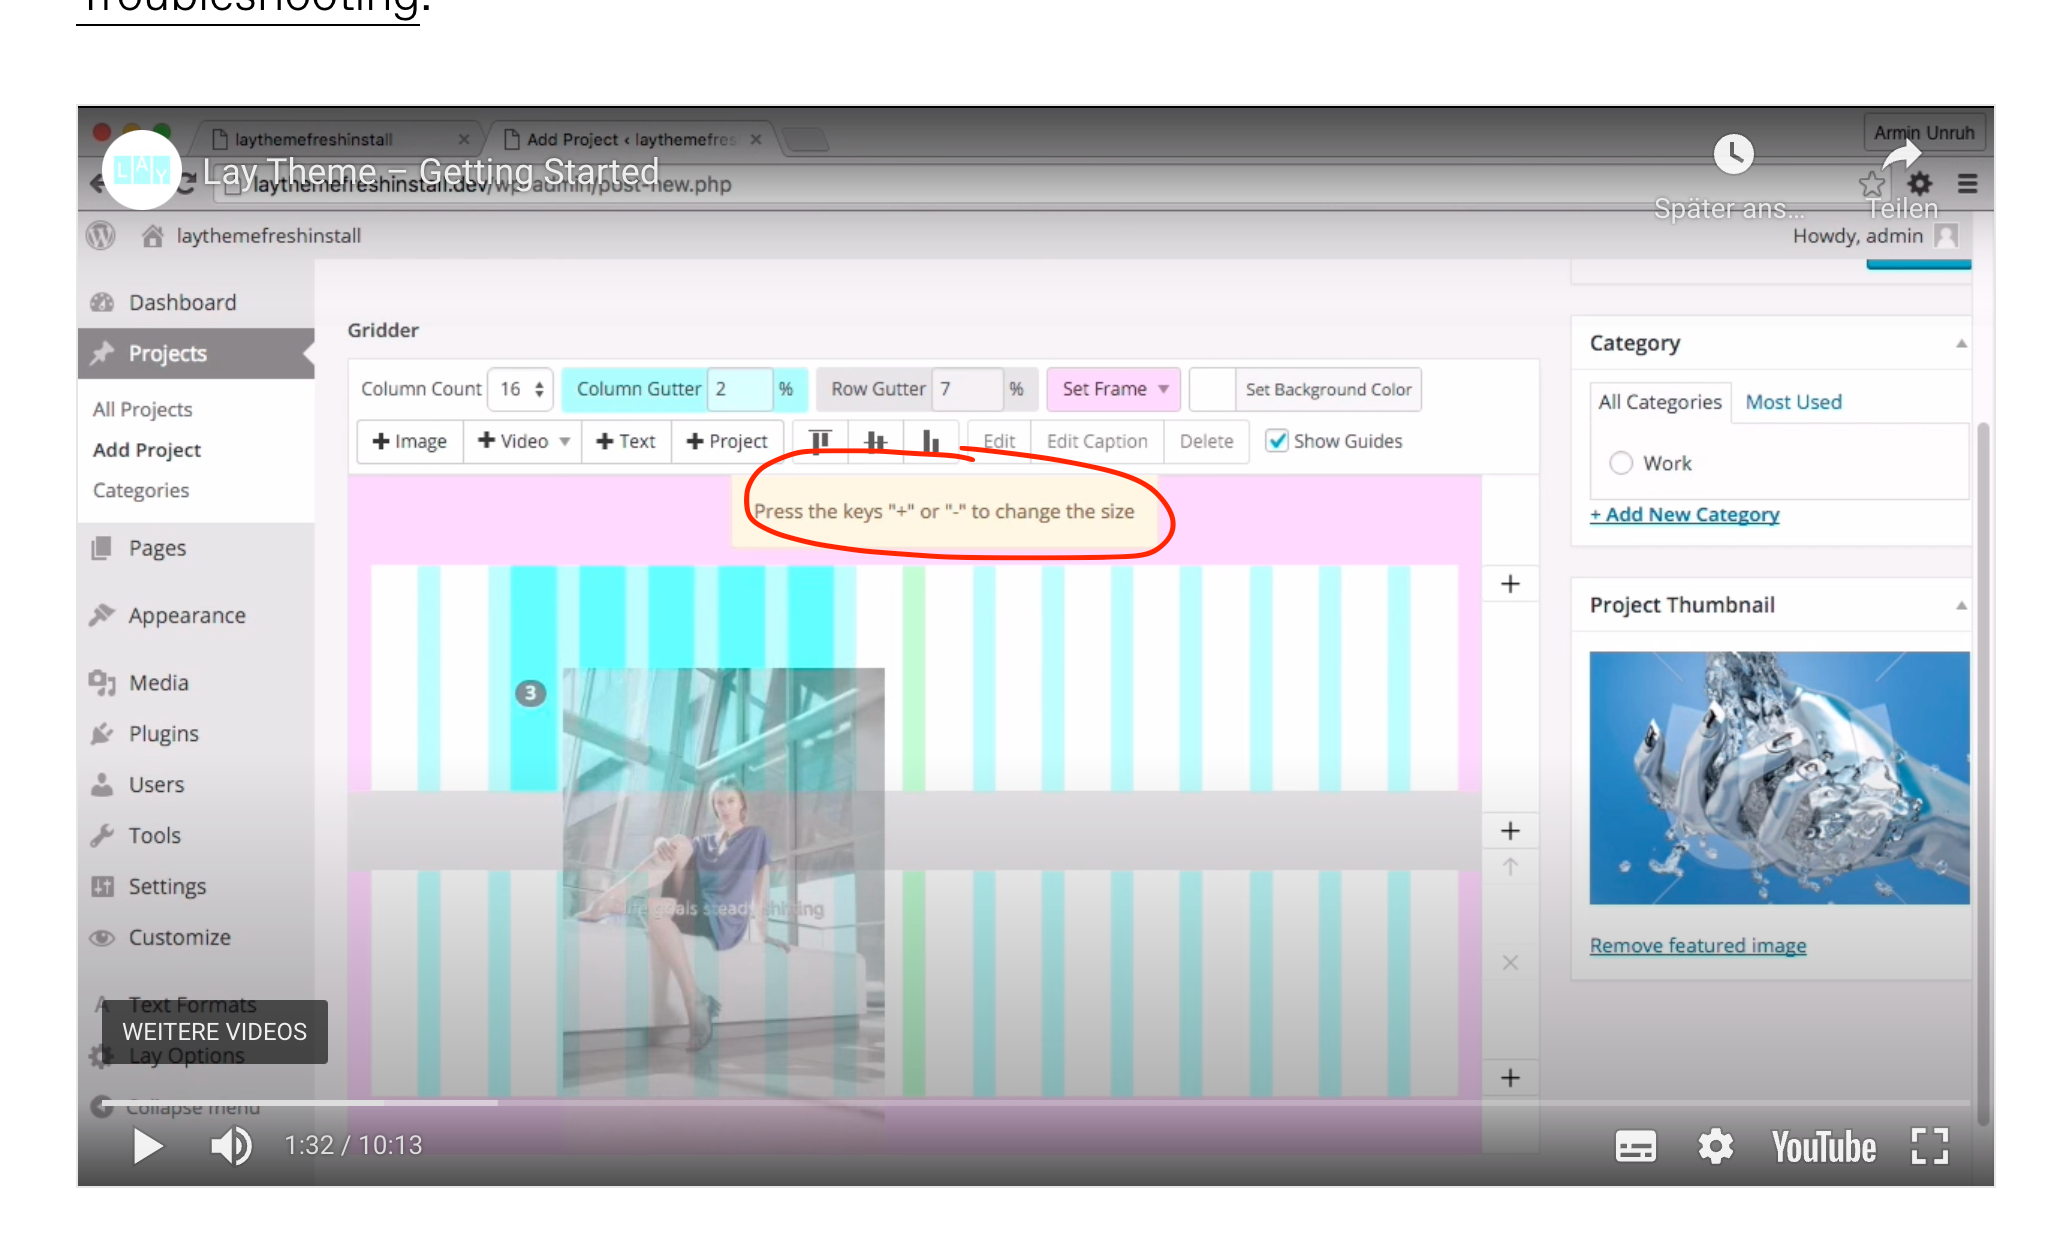Image resolution: width=2060 pixels, height=1248 pixels.
Task: Toggle subtitles captions icon
Action: coord(1635,1146)
